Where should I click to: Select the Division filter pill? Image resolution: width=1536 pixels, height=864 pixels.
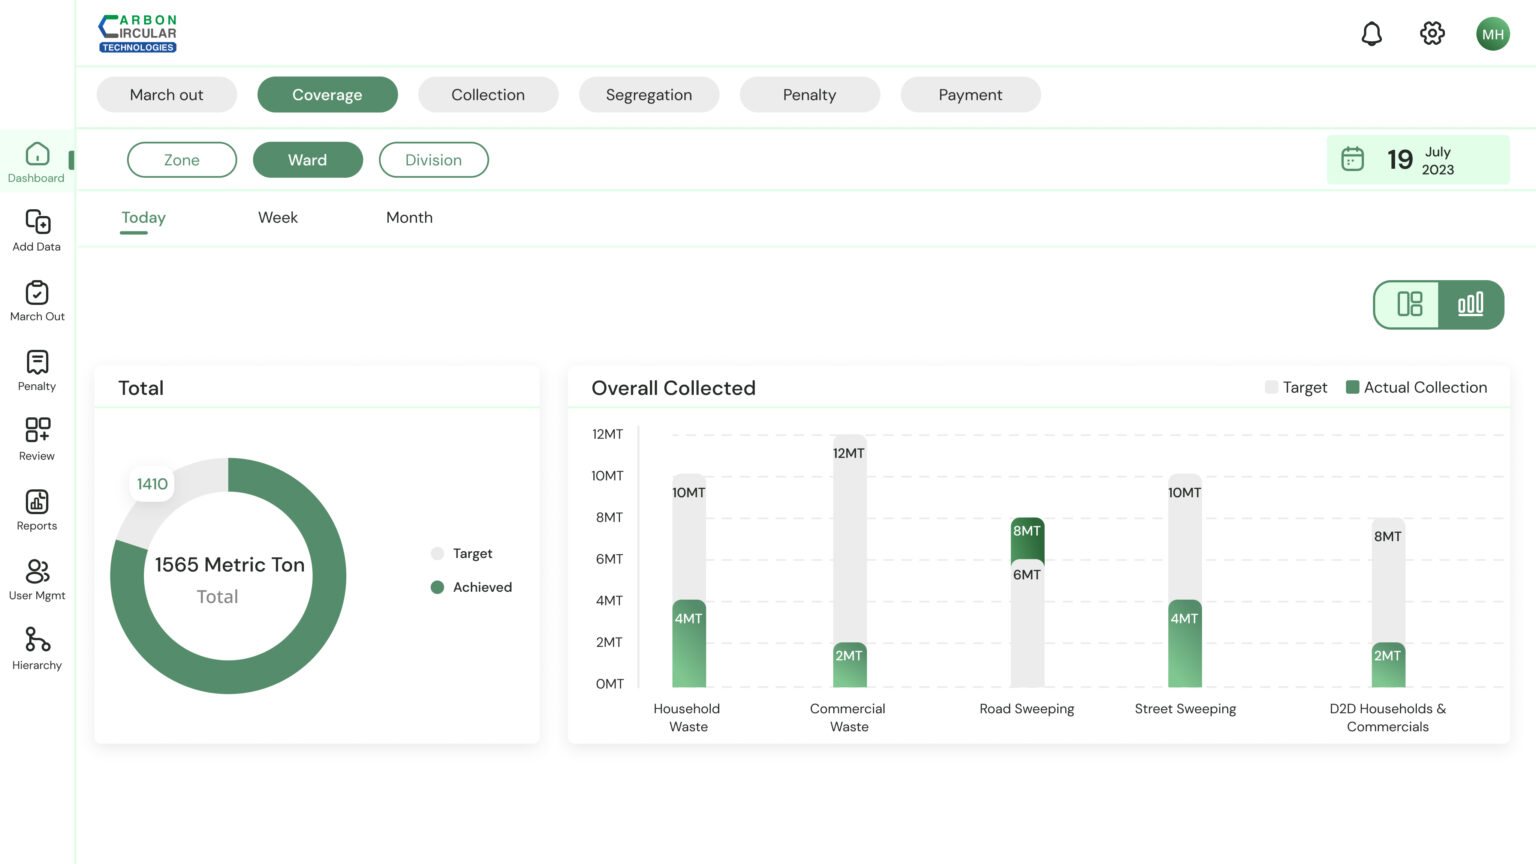coord(433,160)
